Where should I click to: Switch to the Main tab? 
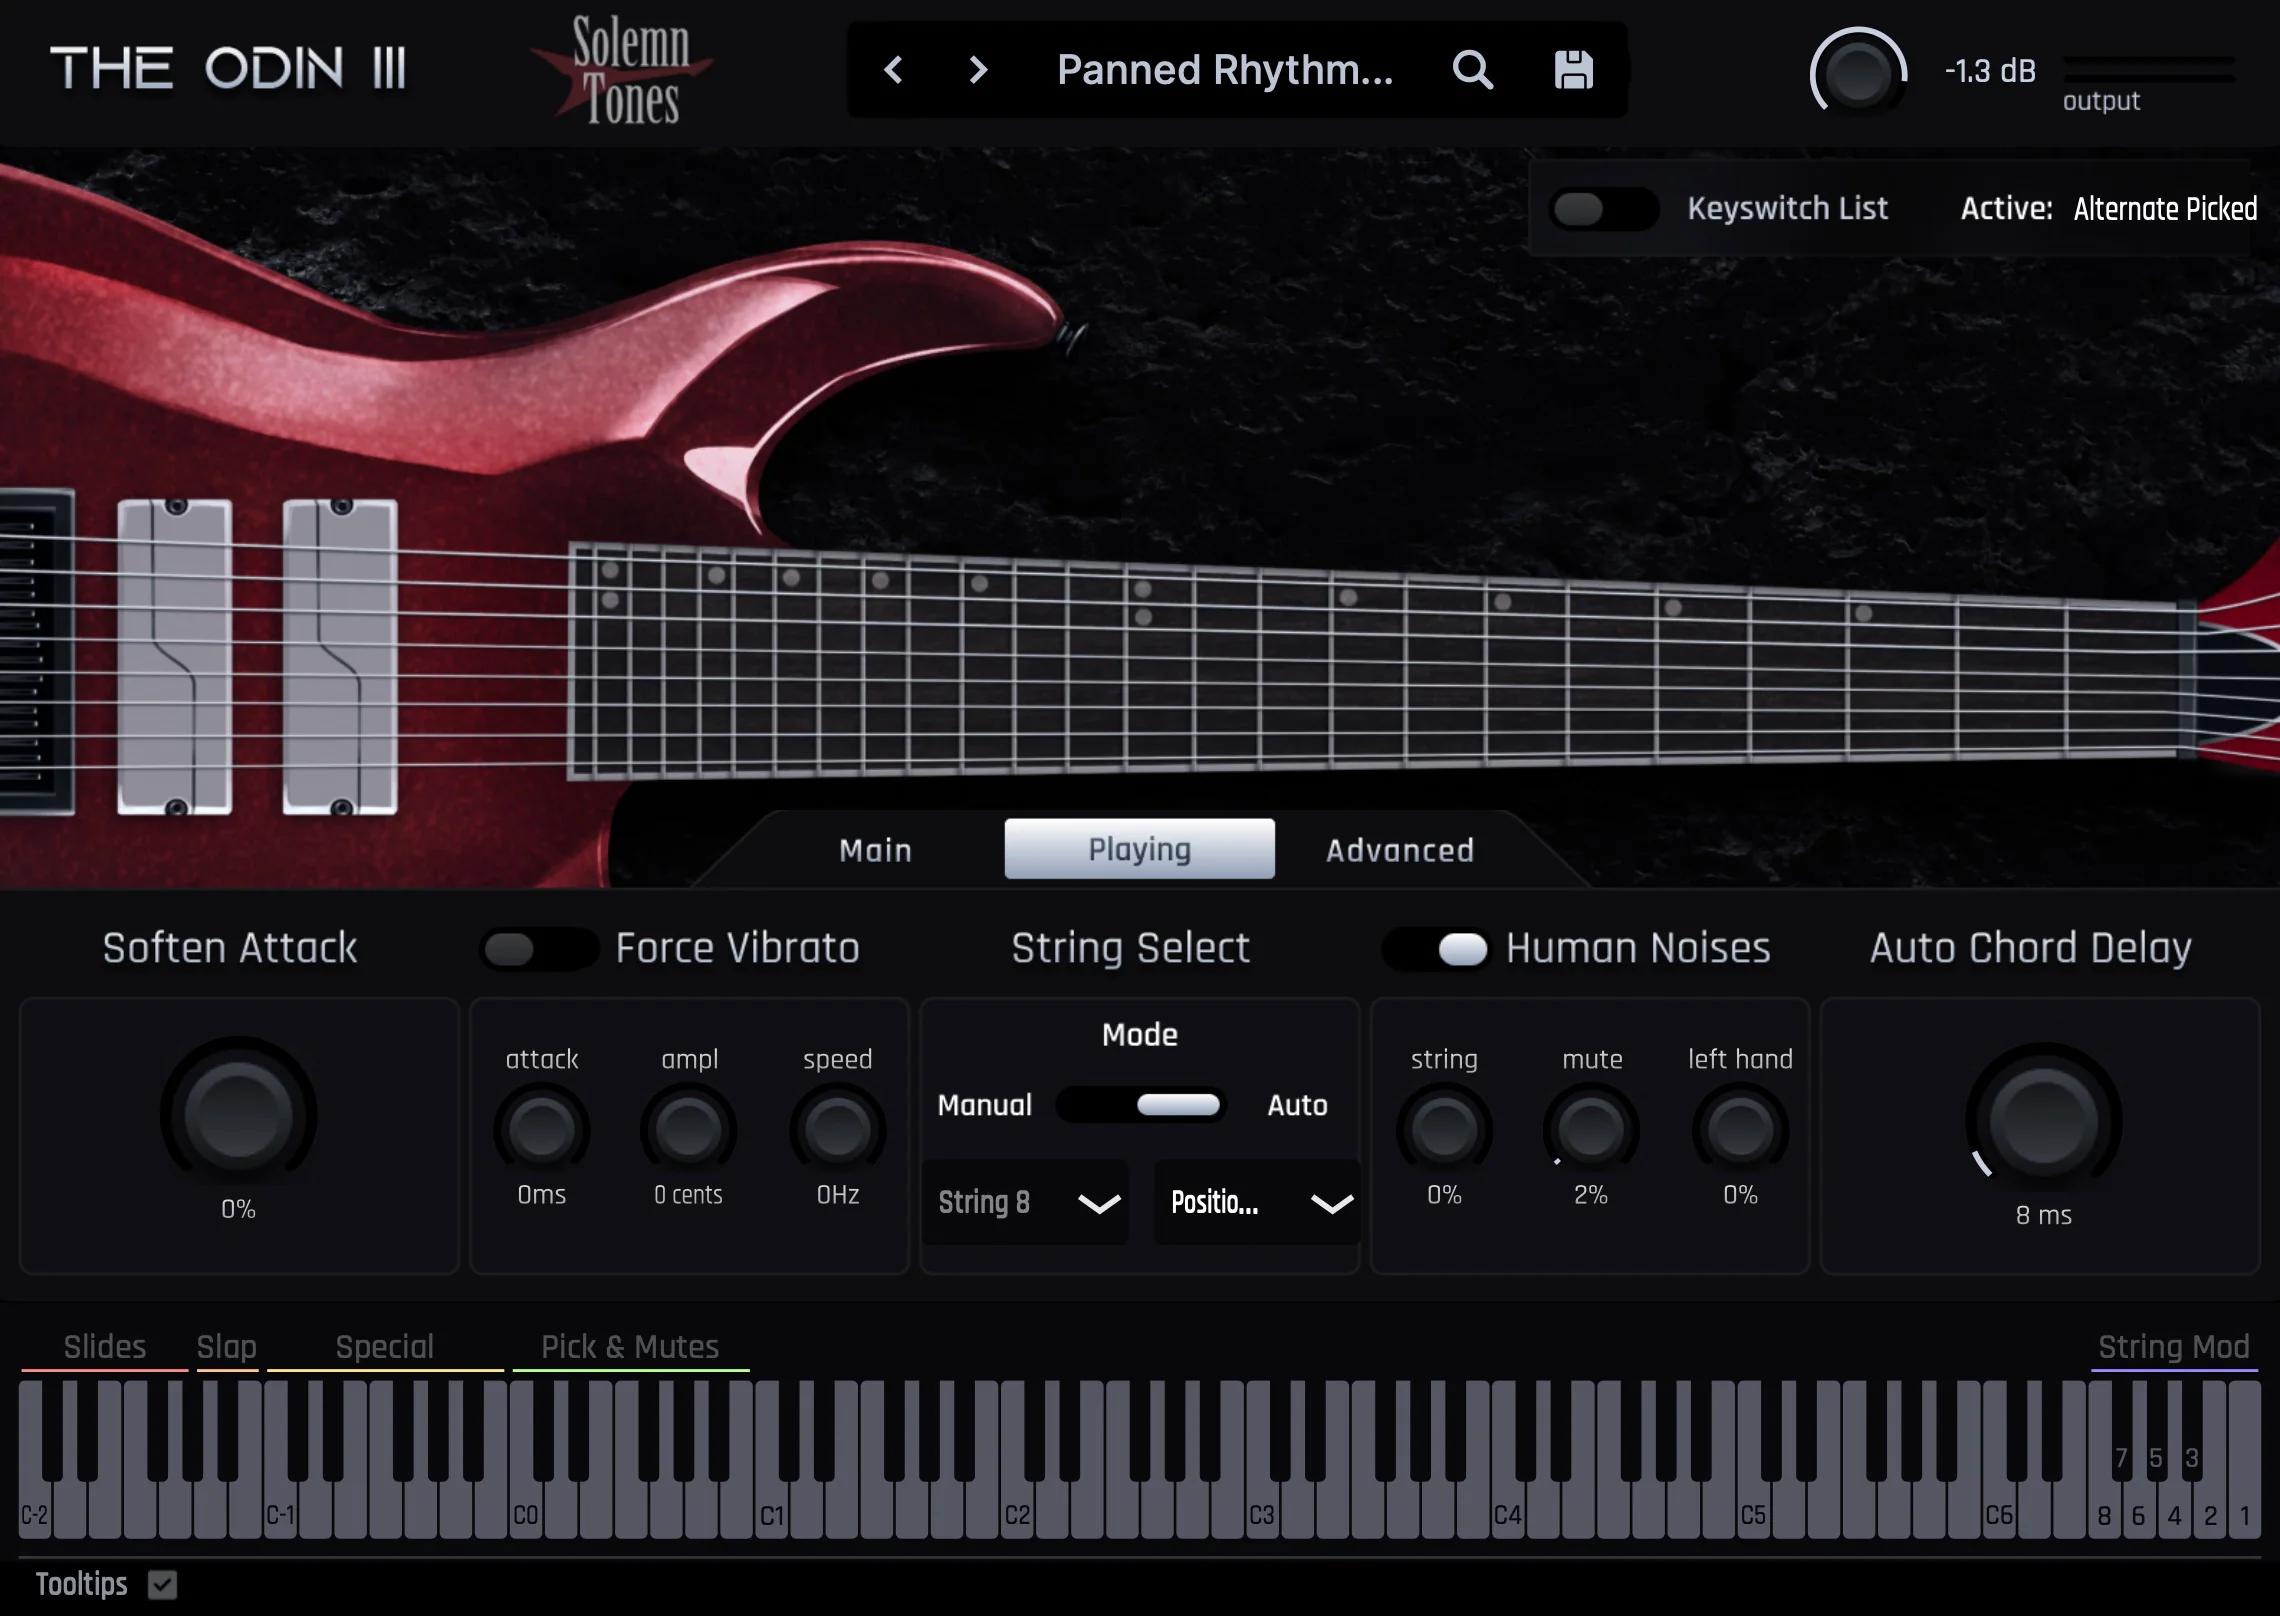pos(875,850)
